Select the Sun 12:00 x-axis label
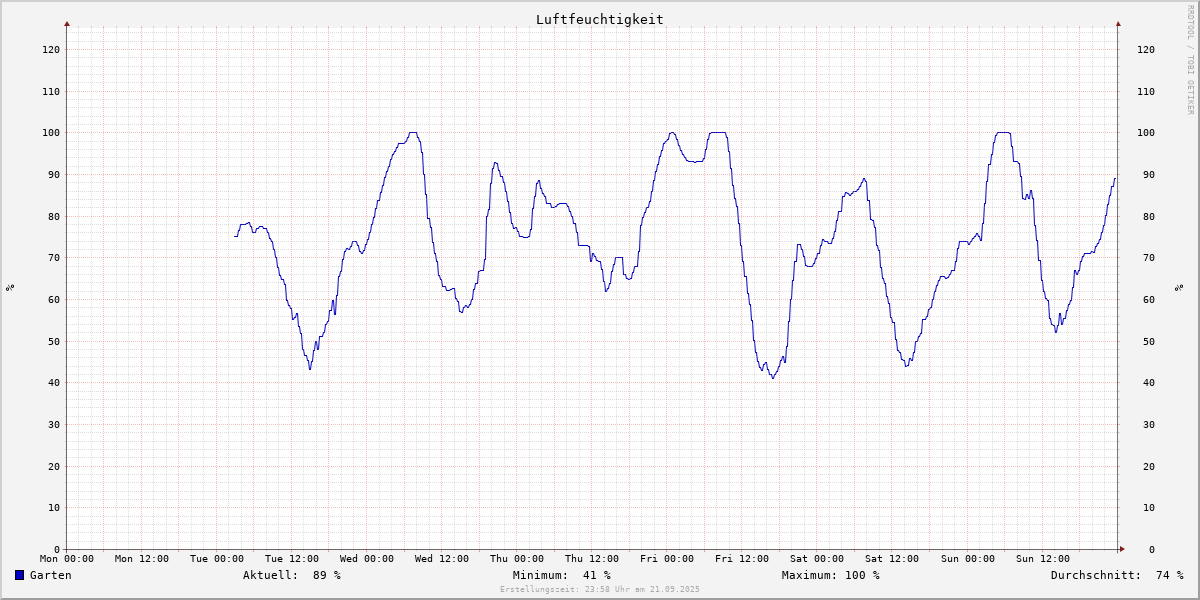1200x600 pixels. 1042,558
